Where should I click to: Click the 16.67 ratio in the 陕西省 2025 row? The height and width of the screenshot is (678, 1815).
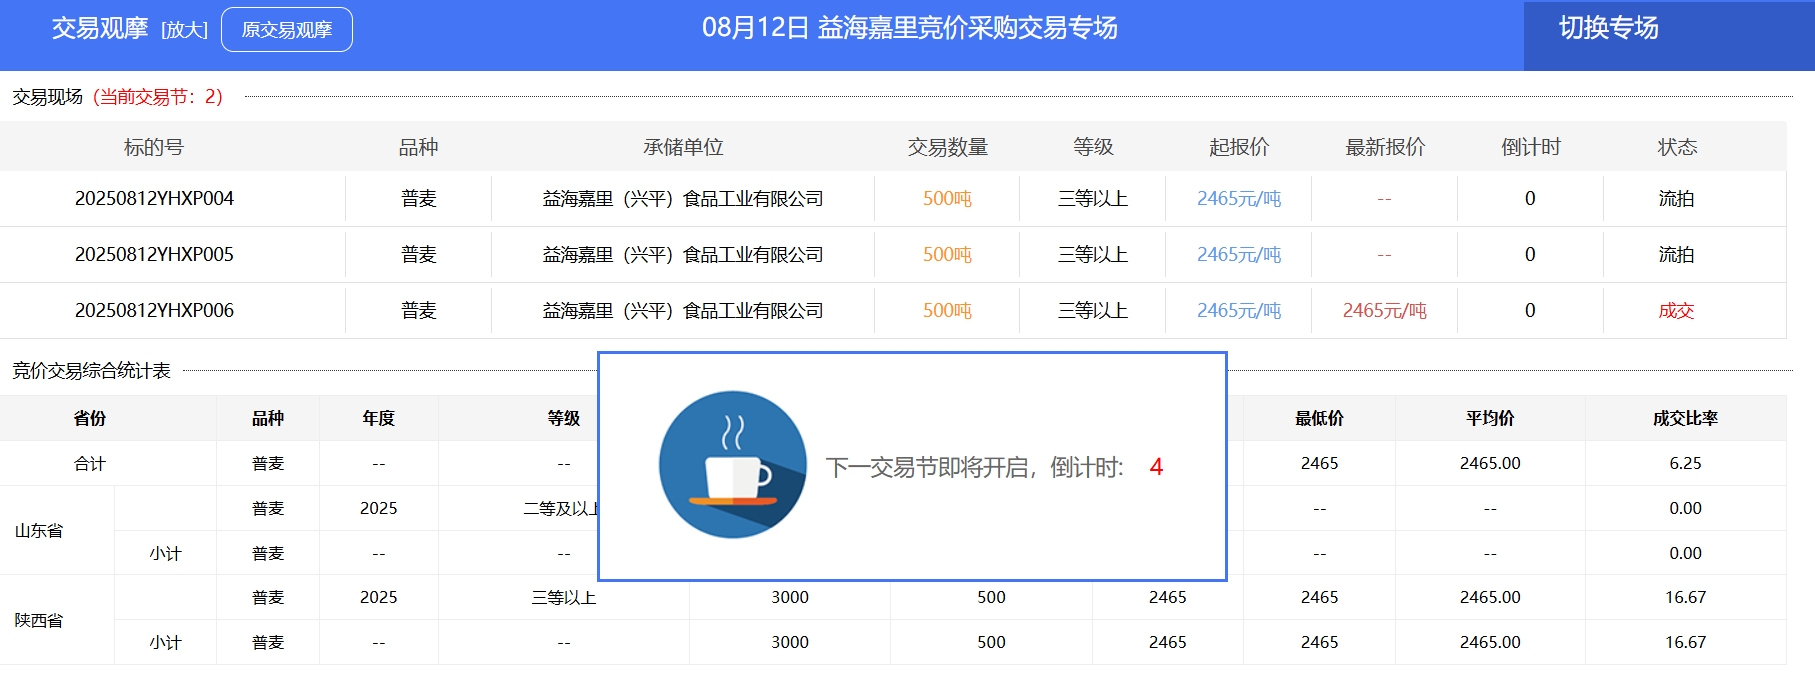click(x=1685, y=597)
